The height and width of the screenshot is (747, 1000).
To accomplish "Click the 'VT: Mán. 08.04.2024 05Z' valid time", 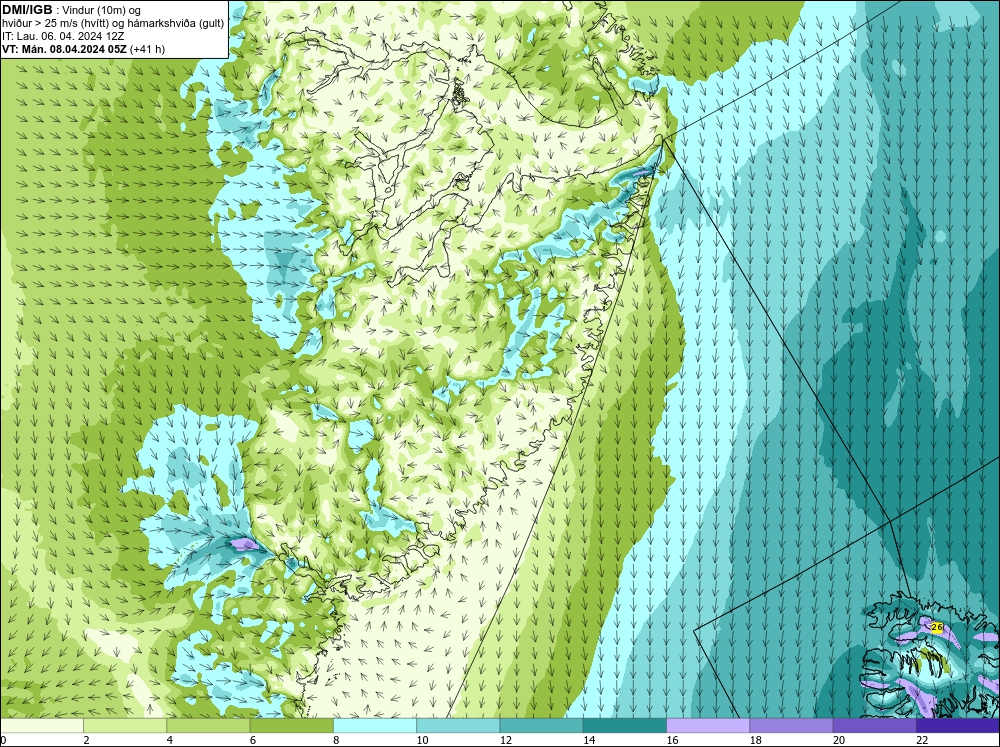I will [64, 49].
